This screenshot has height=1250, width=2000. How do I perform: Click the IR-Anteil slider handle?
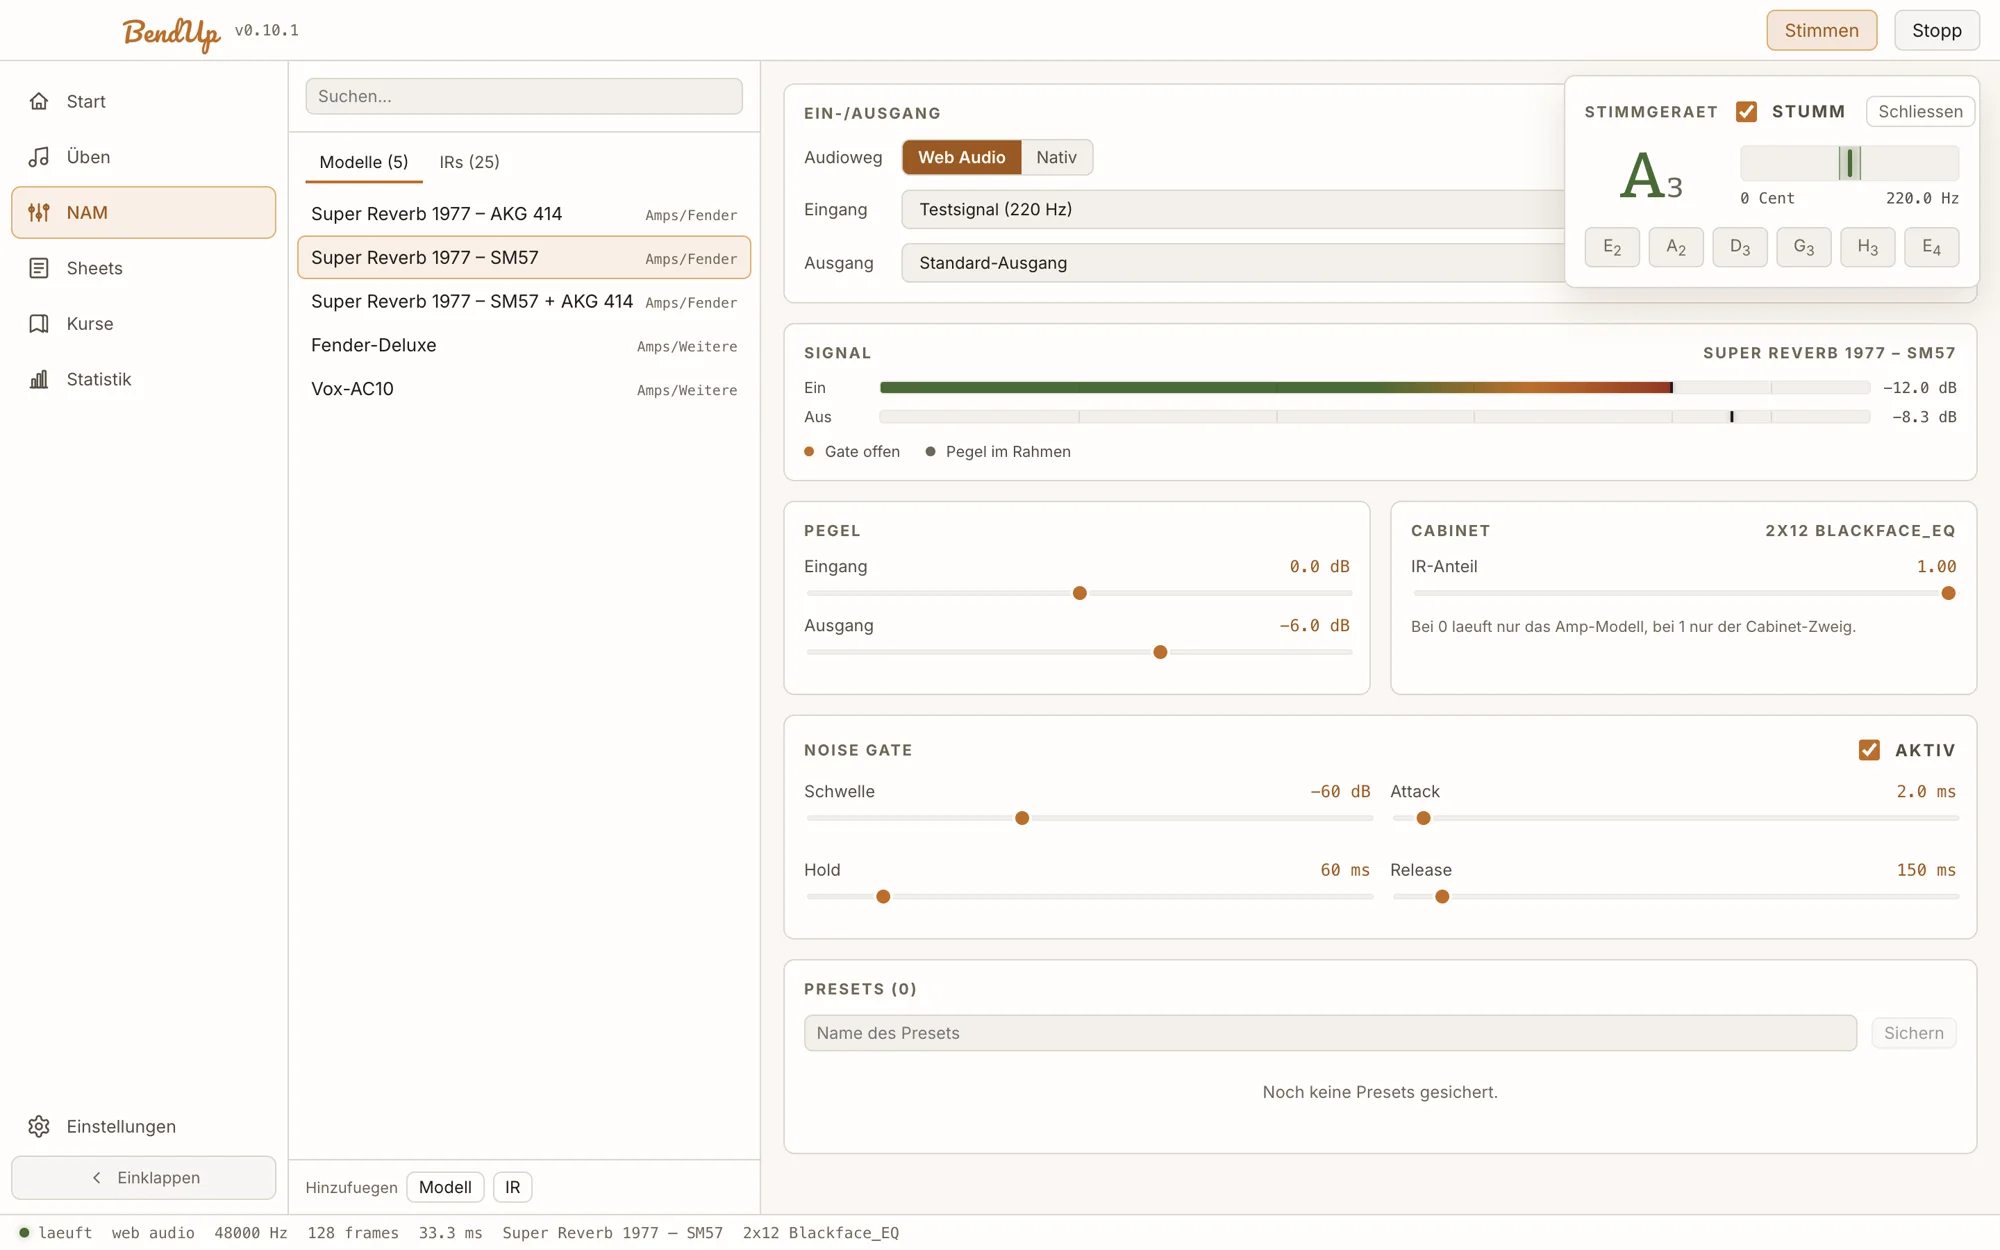[1948, 593]
